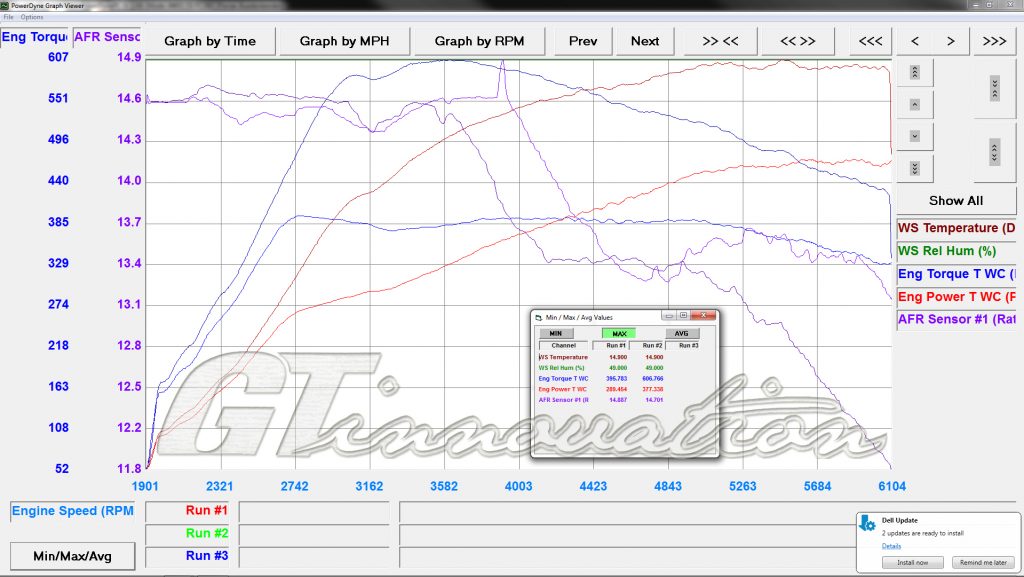Click the Run #2 description field
Image resolution: width=1024 pixels, height=577 pixels.
point(314,534)
